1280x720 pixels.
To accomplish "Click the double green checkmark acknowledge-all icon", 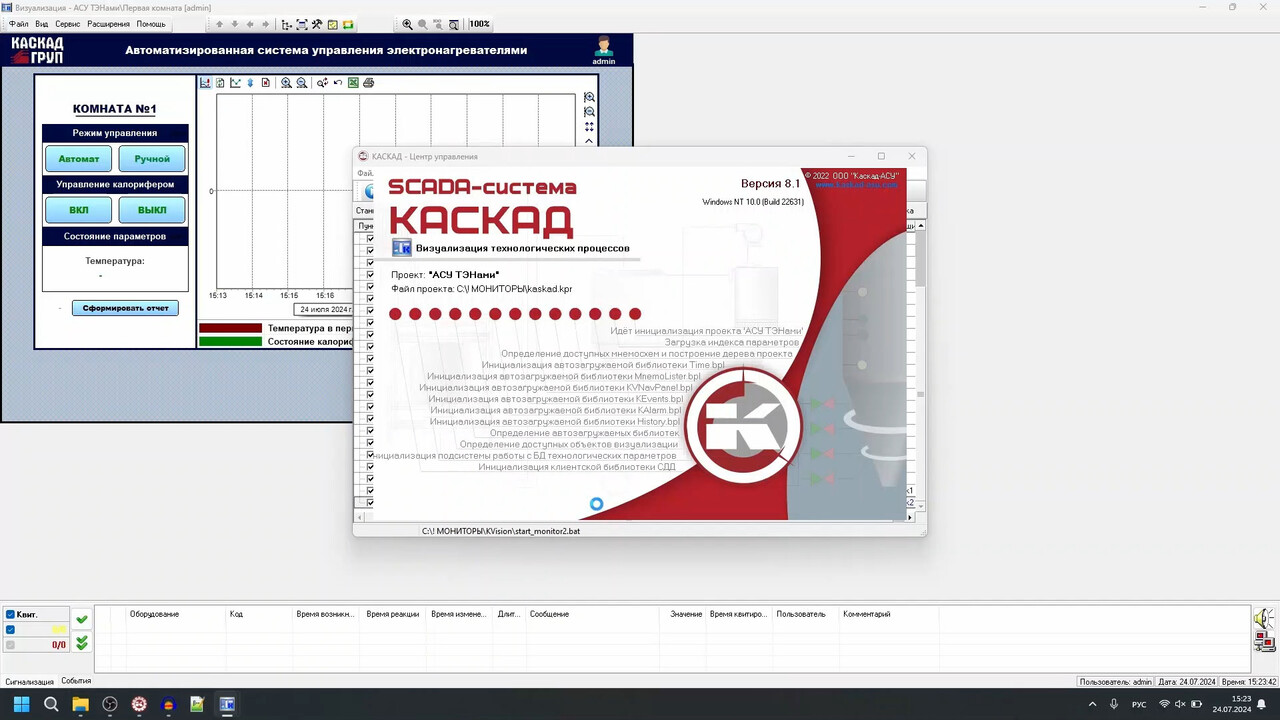I will pos(82,643).
